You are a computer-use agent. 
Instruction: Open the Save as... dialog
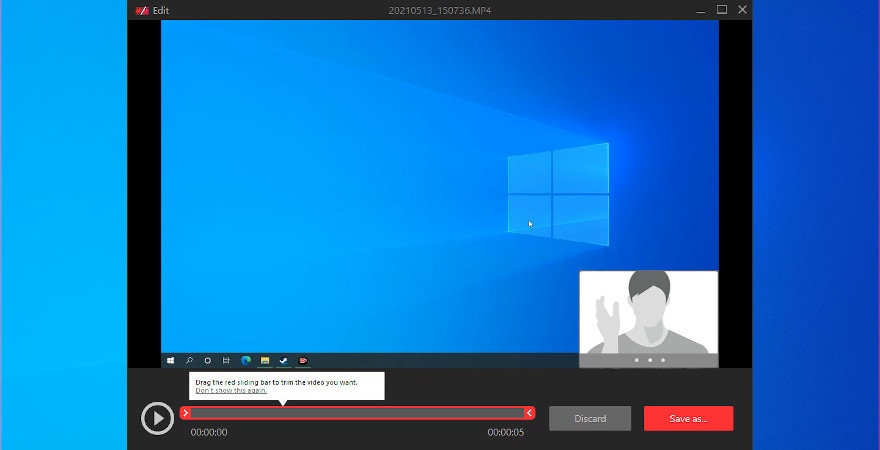[x=688, y=419]
